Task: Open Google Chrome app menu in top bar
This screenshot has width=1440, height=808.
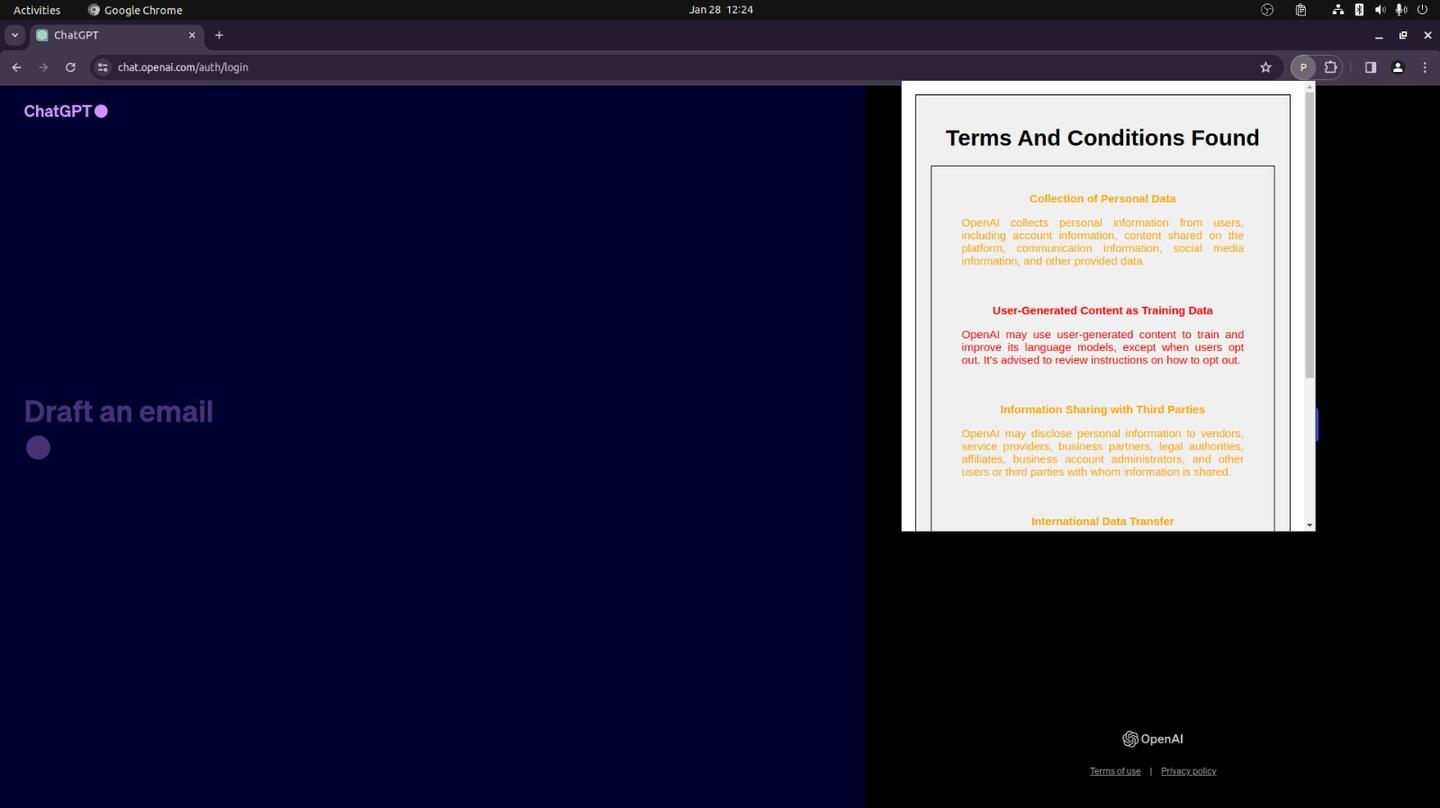Action: pos(135,10)
